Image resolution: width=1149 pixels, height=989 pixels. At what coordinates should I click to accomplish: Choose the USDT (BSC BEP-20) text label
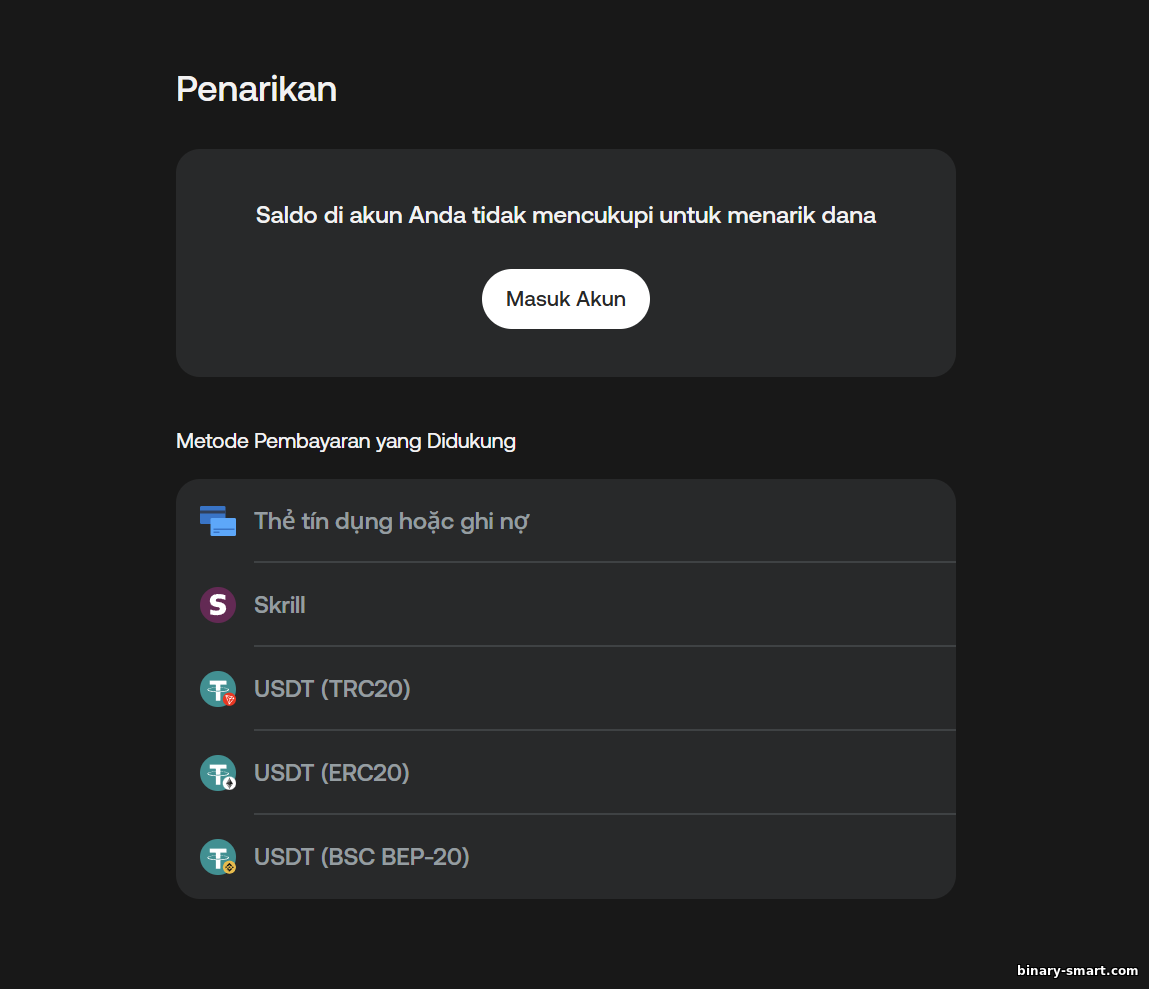click(362, 857)
